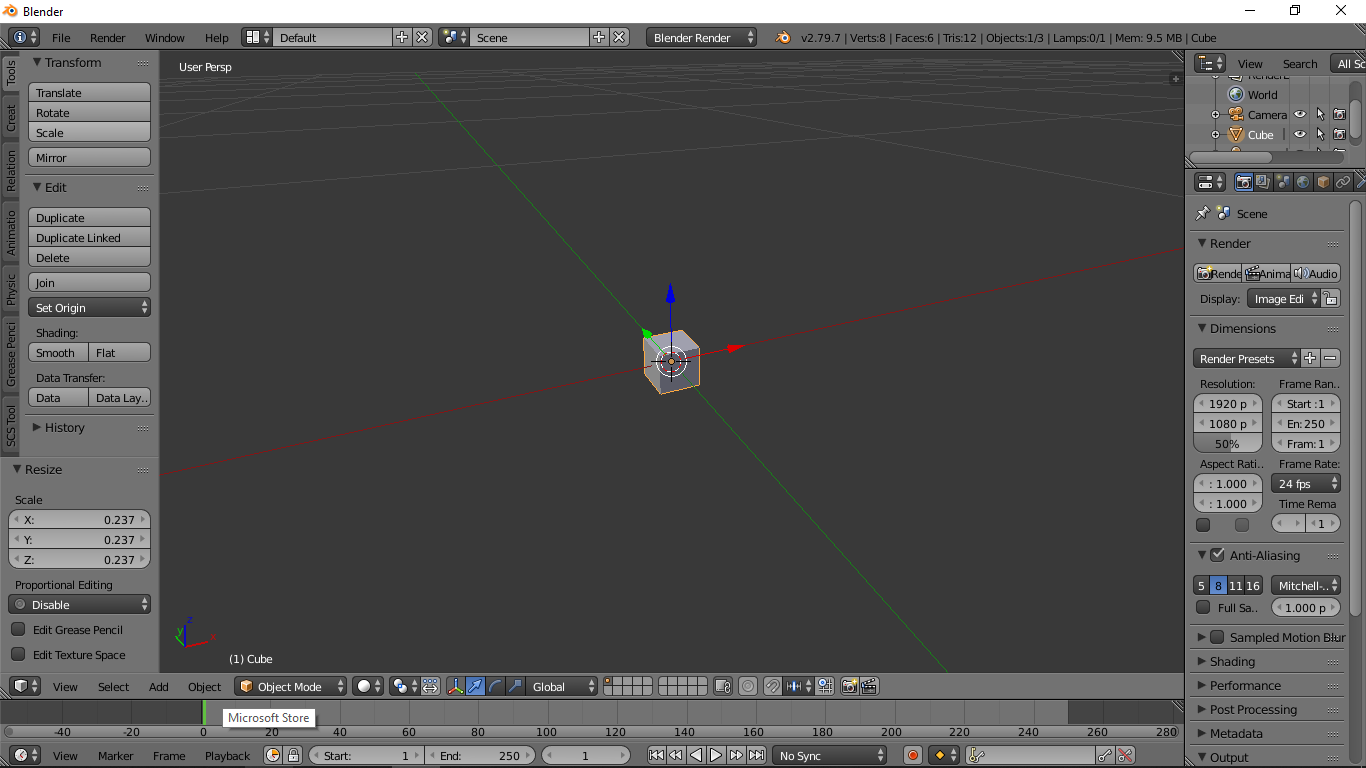This screenshot has width=1366, height=768.
Task: Enable the Full Sample checkbox
Action: pos(1203,607)
